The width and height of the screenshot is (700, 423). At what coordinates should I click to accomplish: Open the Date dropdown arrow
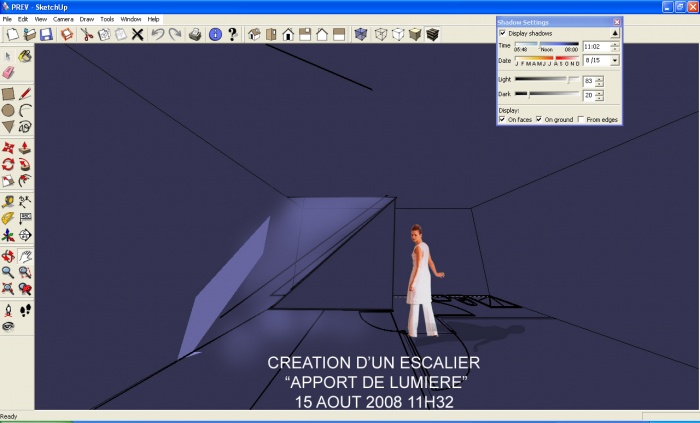[x=614, y=60]
